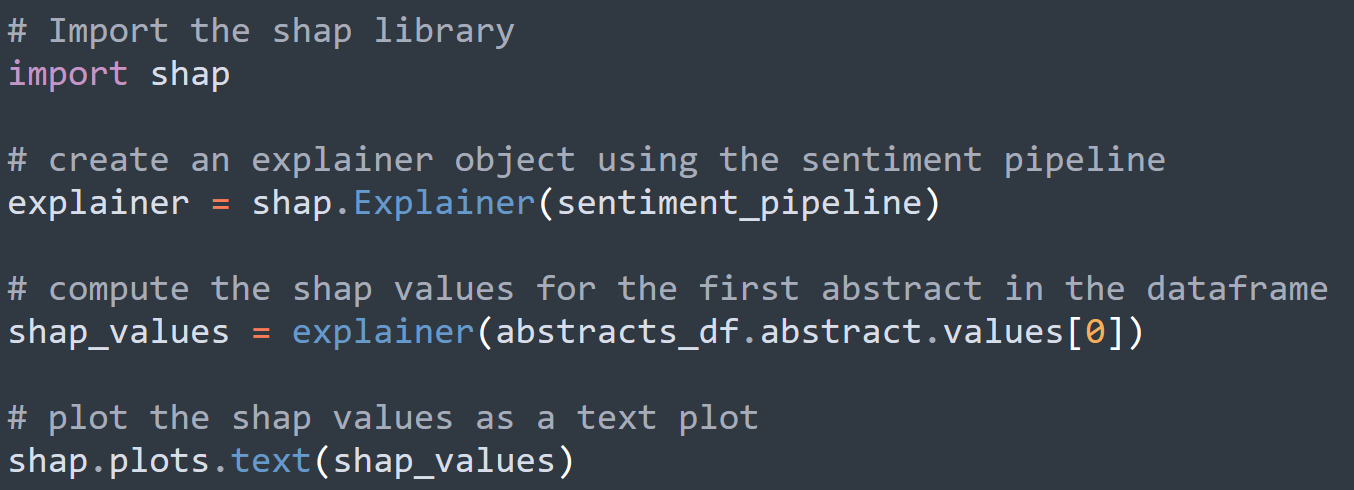1354x490 pixels.
Task: Click the 'explainer' variable on the assignment line
Action: pyautogui.click(x=98, y=204)
